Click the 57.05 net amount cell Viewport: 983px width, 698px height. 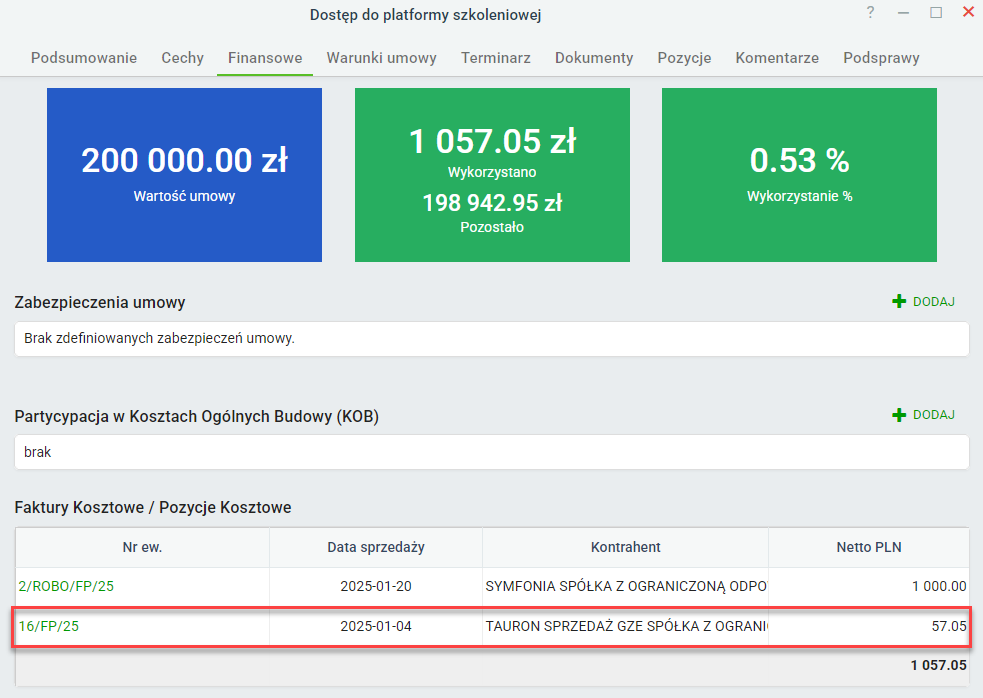(869, 627)
